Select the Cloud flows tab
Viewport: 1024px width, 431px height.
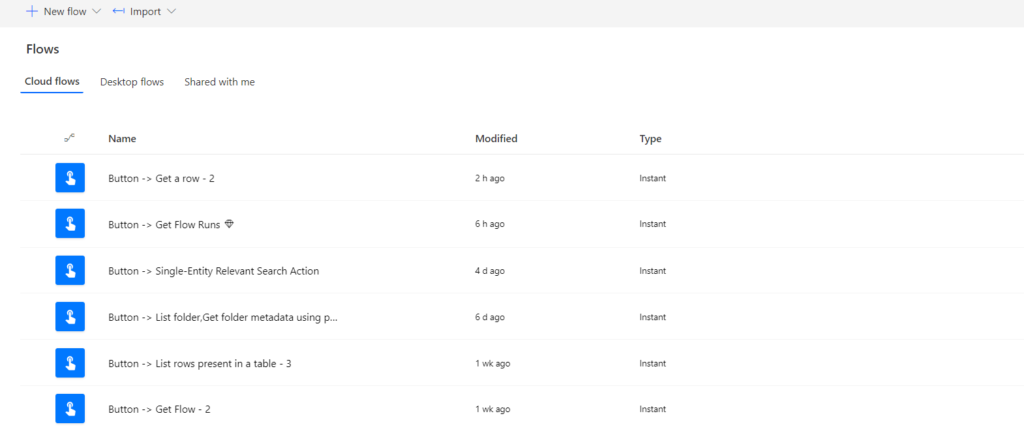[52, 82]
